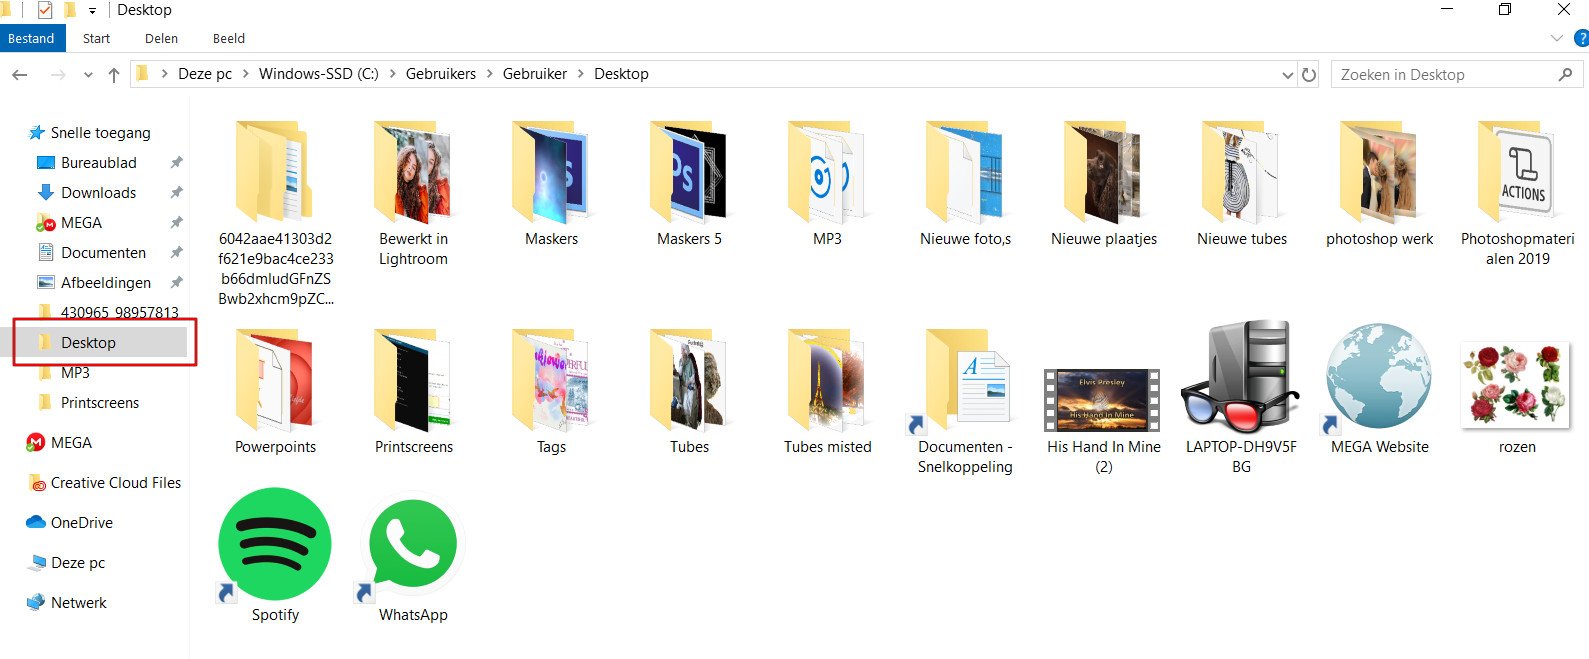Select the LAPTOP-DH9V5F BG computer icon
Screen dimensions: 1589x659
(x=1241, y=377)
